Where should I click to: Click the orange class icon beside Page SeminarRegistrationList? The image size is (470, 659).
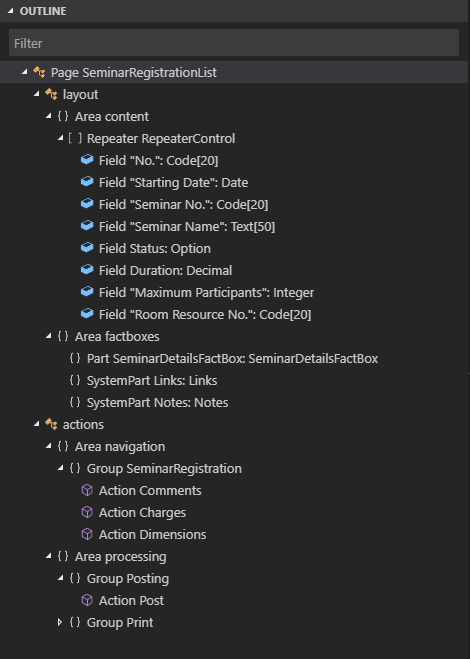point(39,72)
